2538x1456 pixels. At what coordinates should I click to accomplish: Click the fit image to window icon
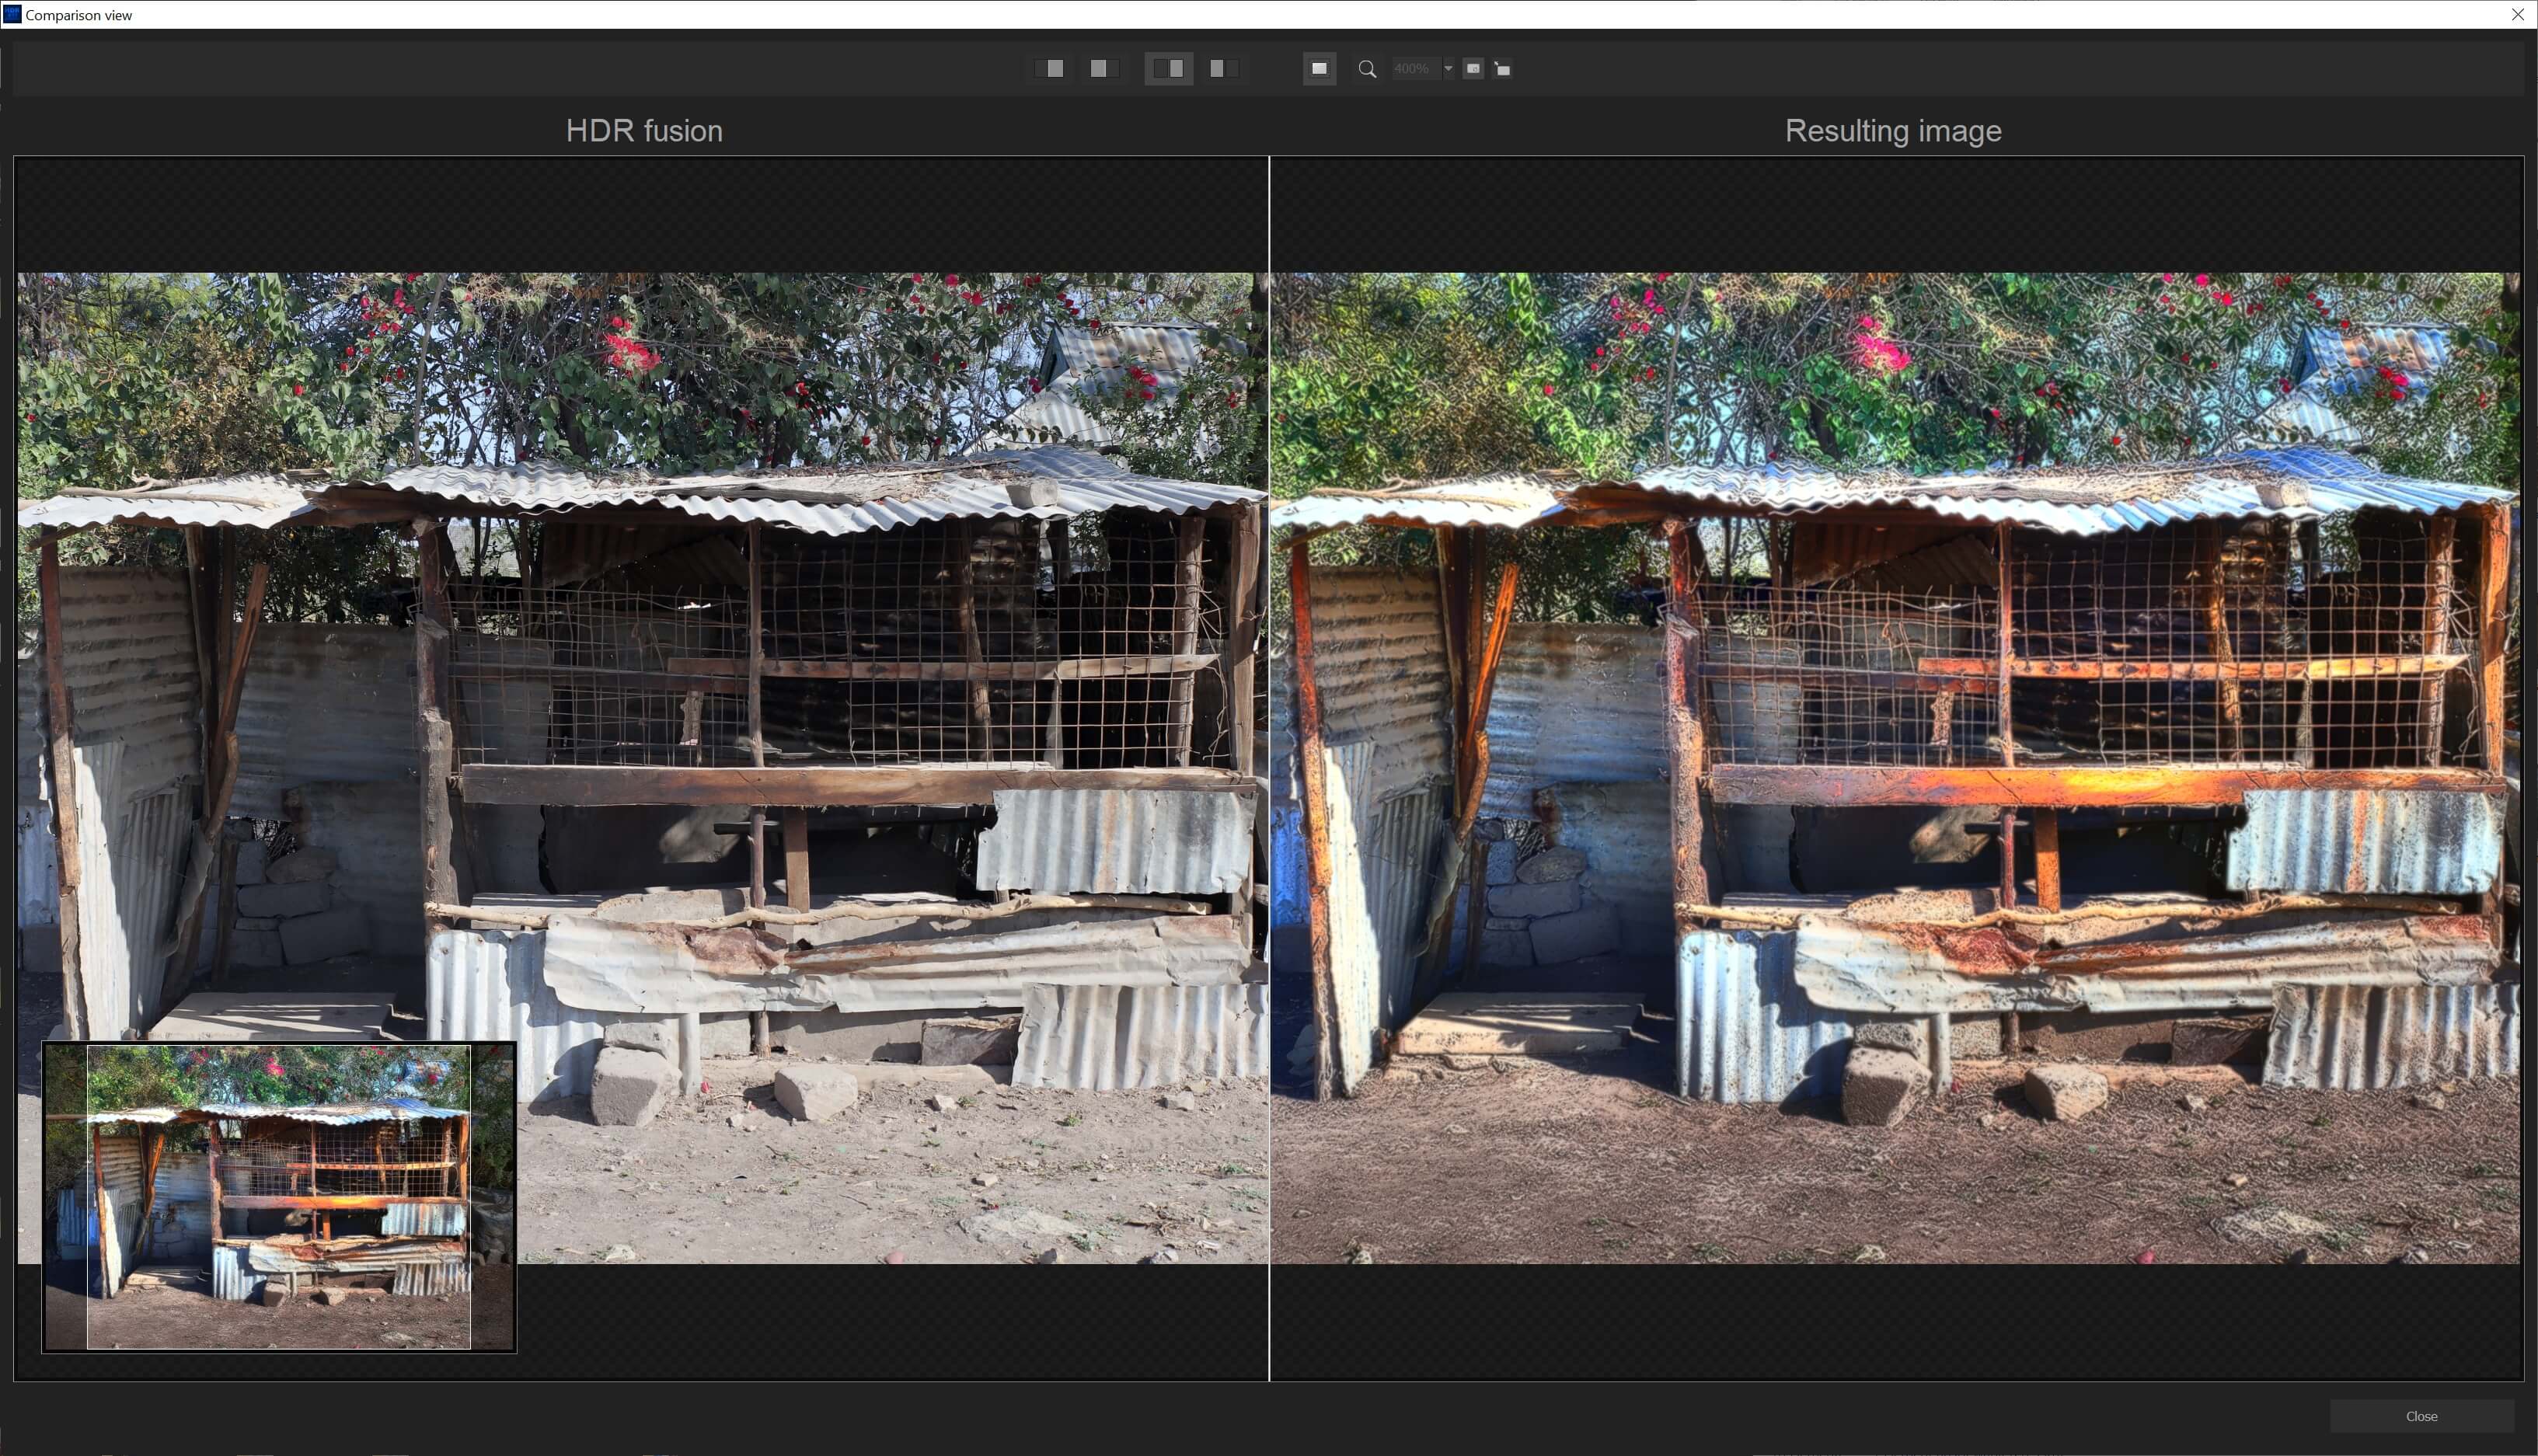pyautogui.click(x=1319, y=68)
